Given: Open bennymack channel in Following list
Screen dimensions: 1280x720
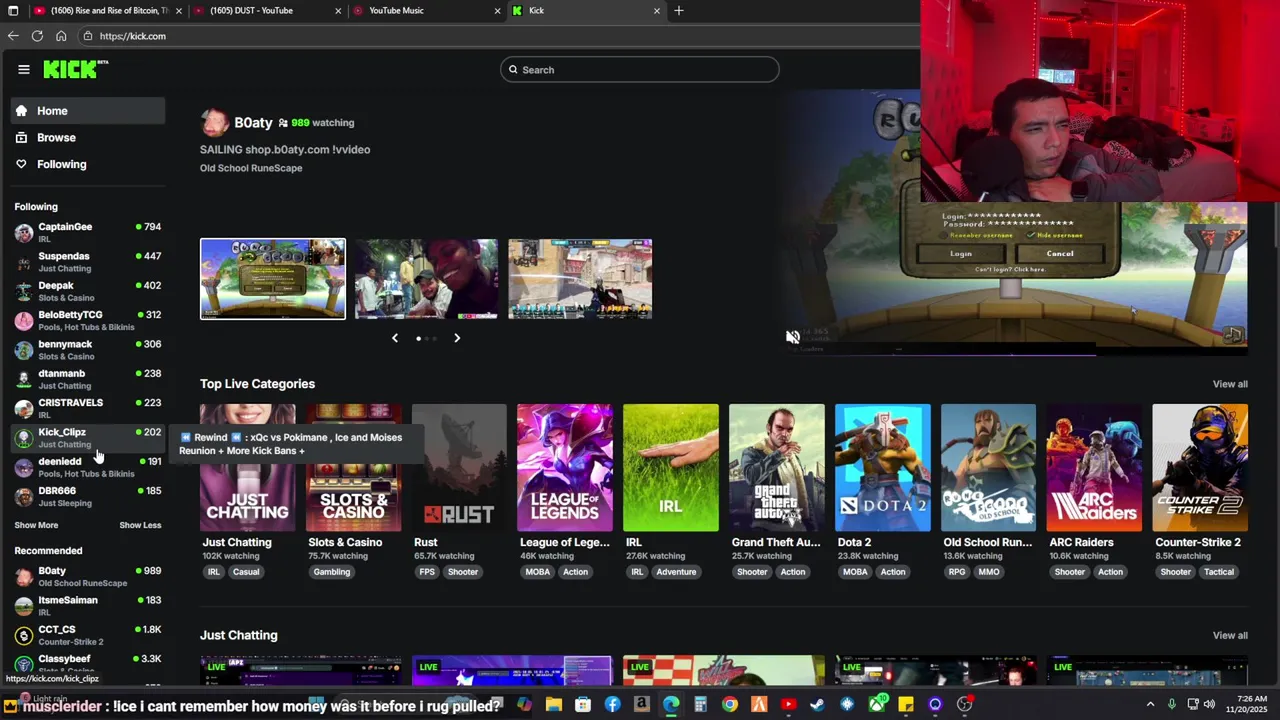Looking at the screenshot, I should (x=88, y=350).
